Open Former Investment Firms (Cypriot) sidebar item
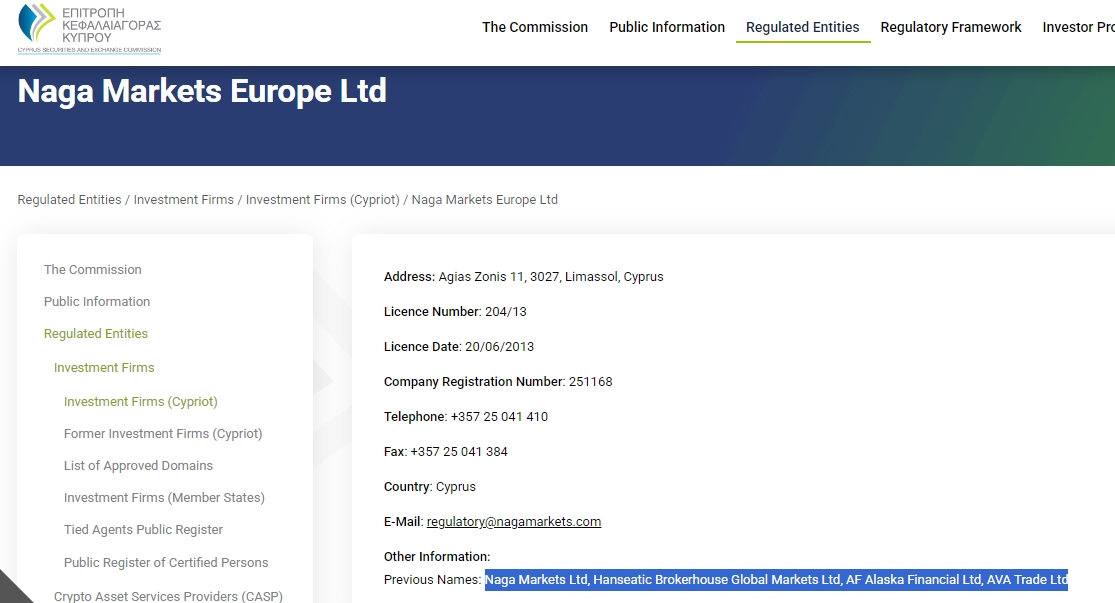Viewport: 1115px width, 603px height. pos(163,434)
